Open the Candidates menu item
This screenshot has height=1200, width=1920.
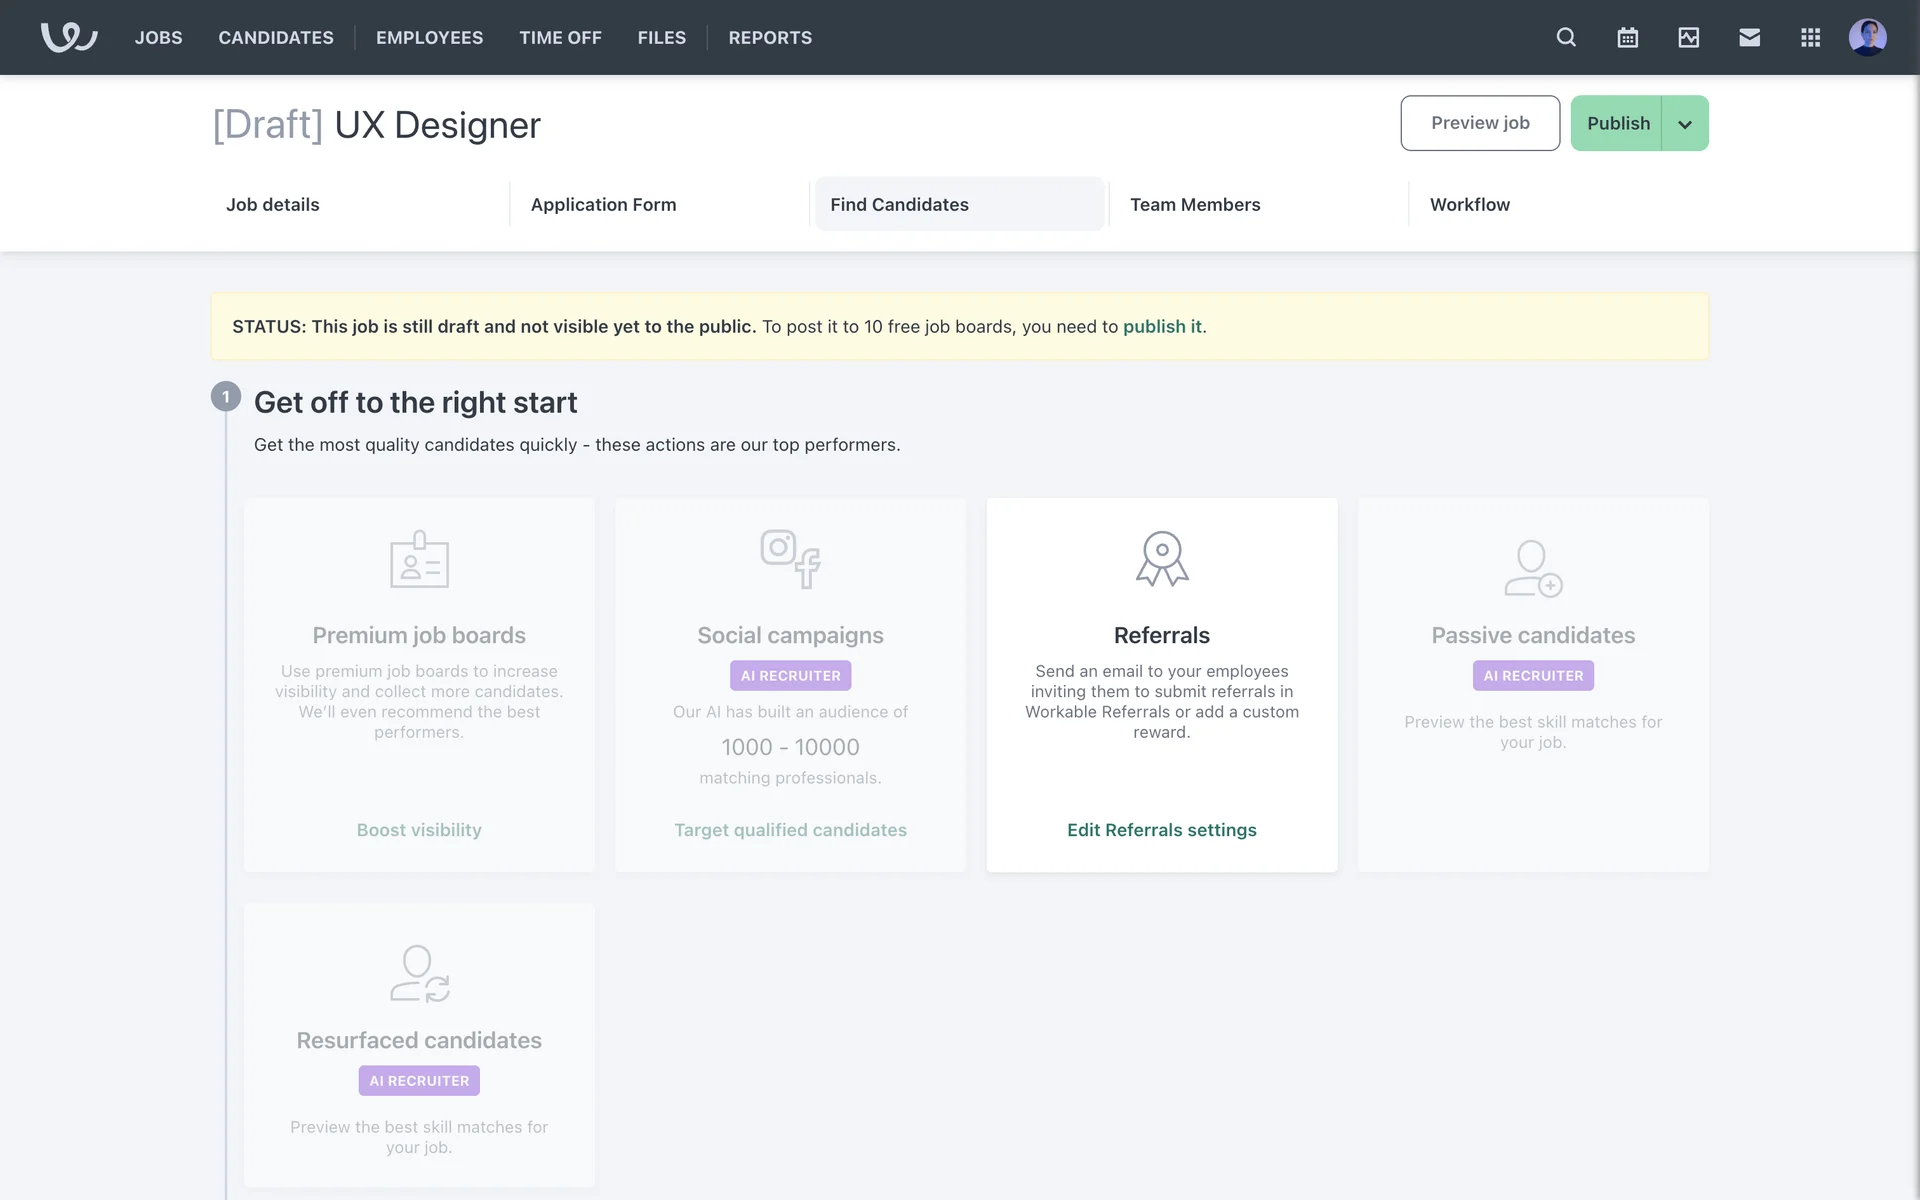(276, 37)
